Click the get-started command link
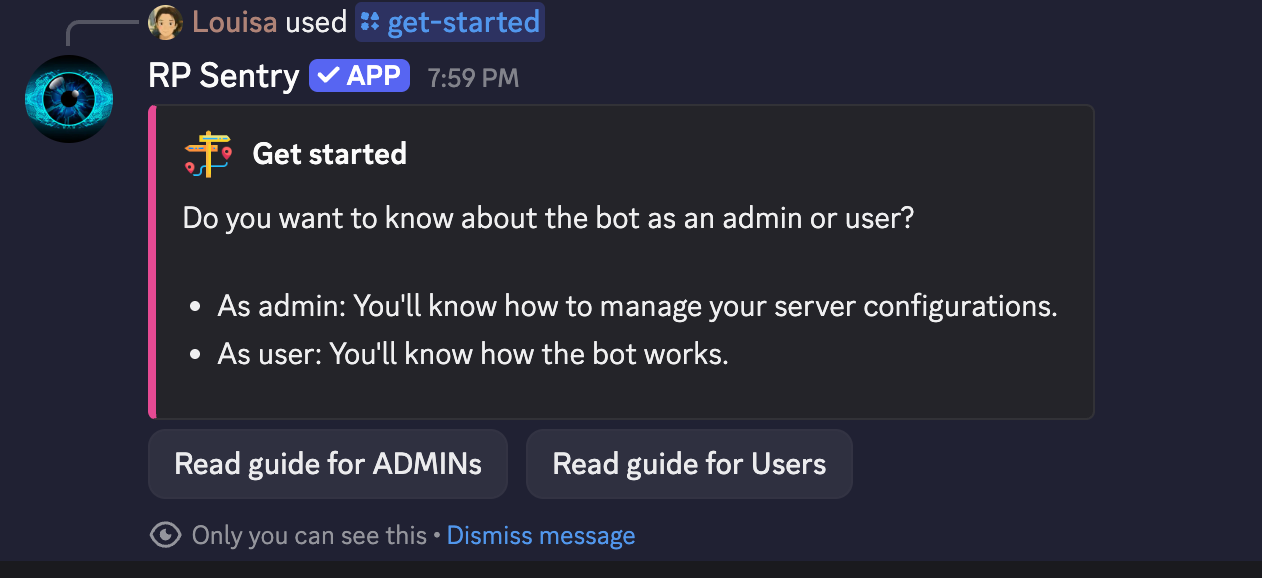This screenshot has width=1262, height=578. 464,22
